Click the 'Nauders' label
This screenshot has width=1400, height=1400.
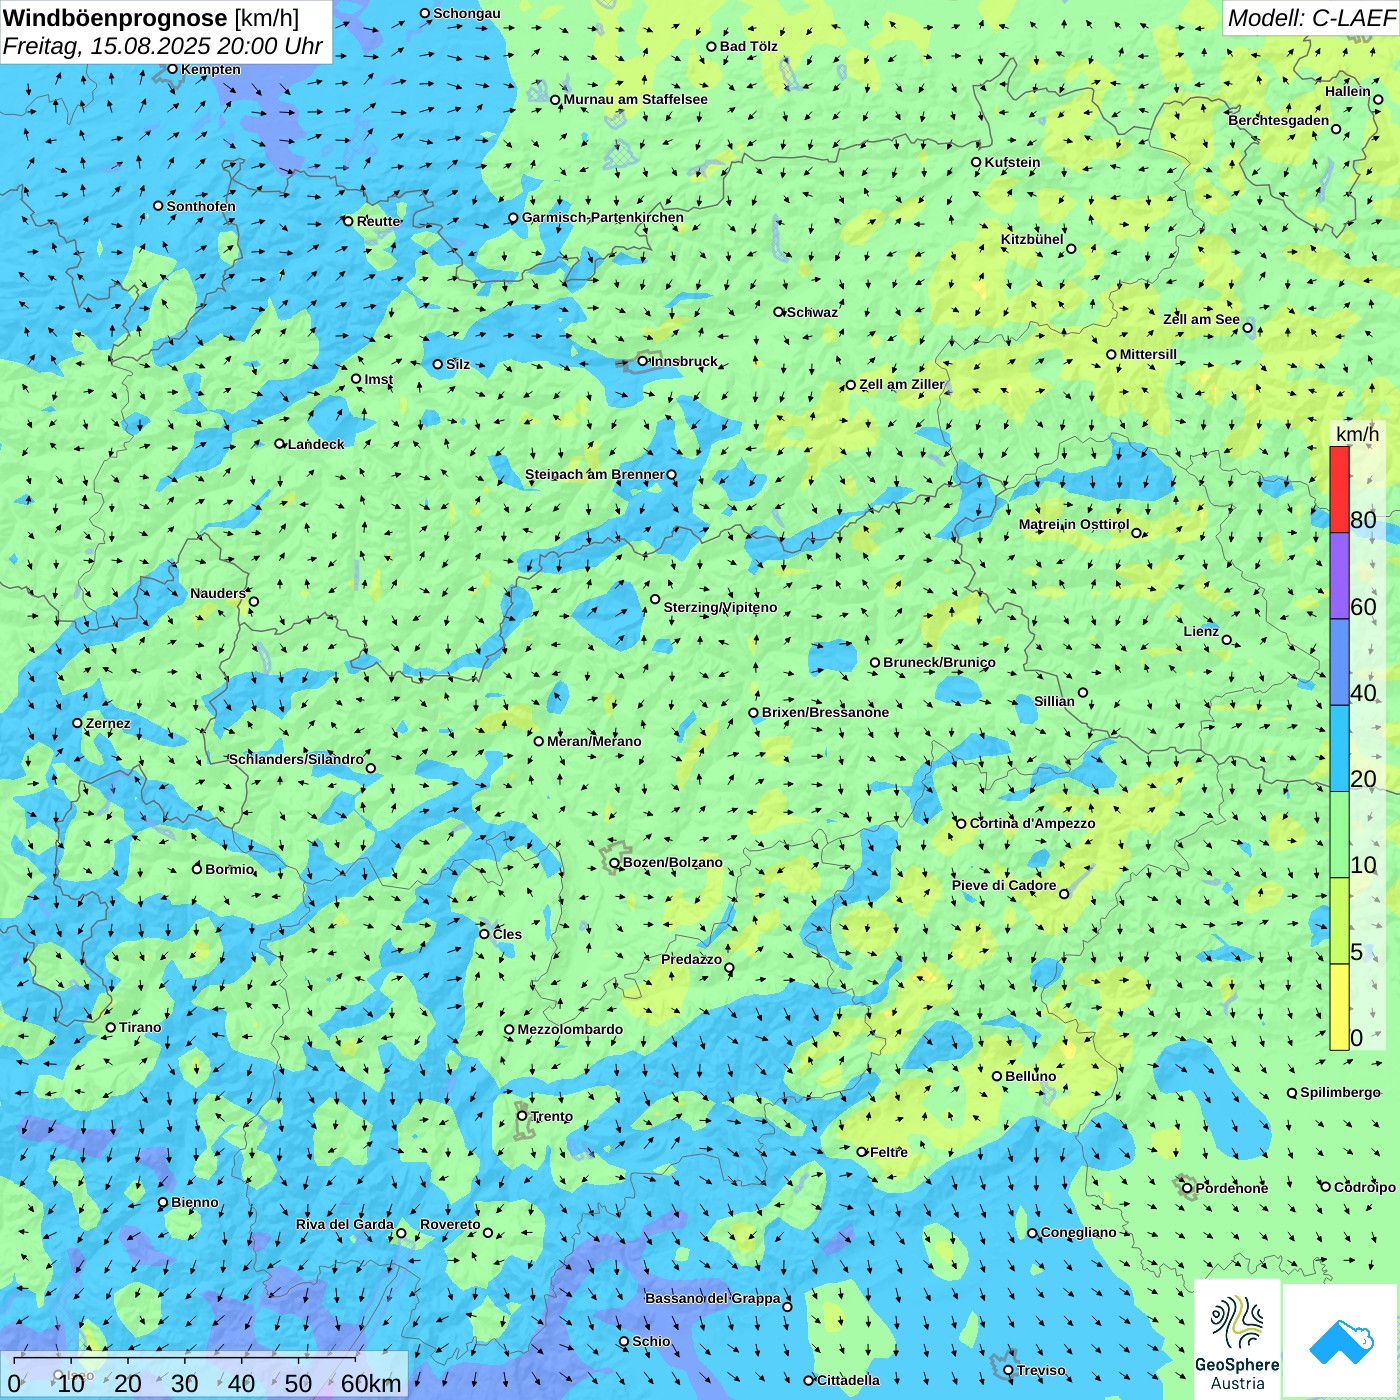tap(218, 593)
